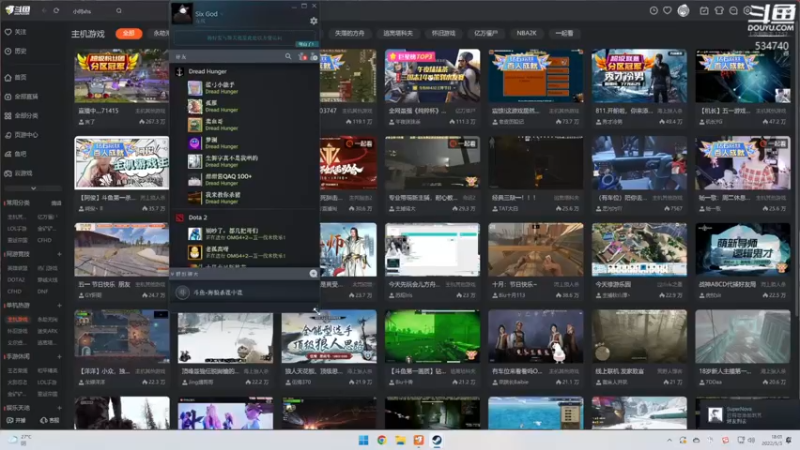Screen dimensions: 800x450
Task: Open messages chat bubble icon in header
Action: pyautogui.click(x=733, y=11)
